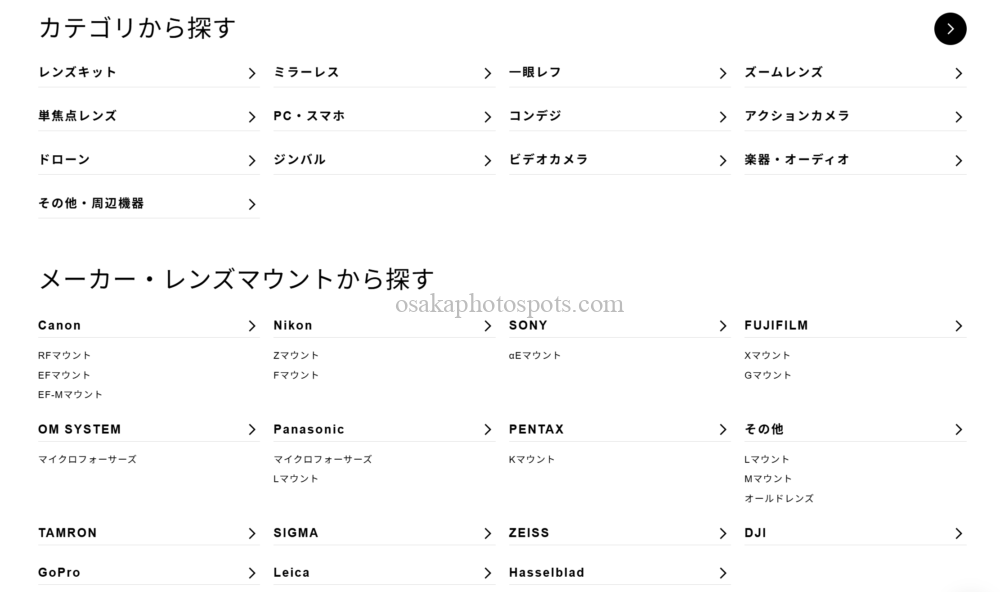The height and width of the screenshot is (592, 1000).
Task: Select the αEマウント link under SONY
Action: [535, 355]
